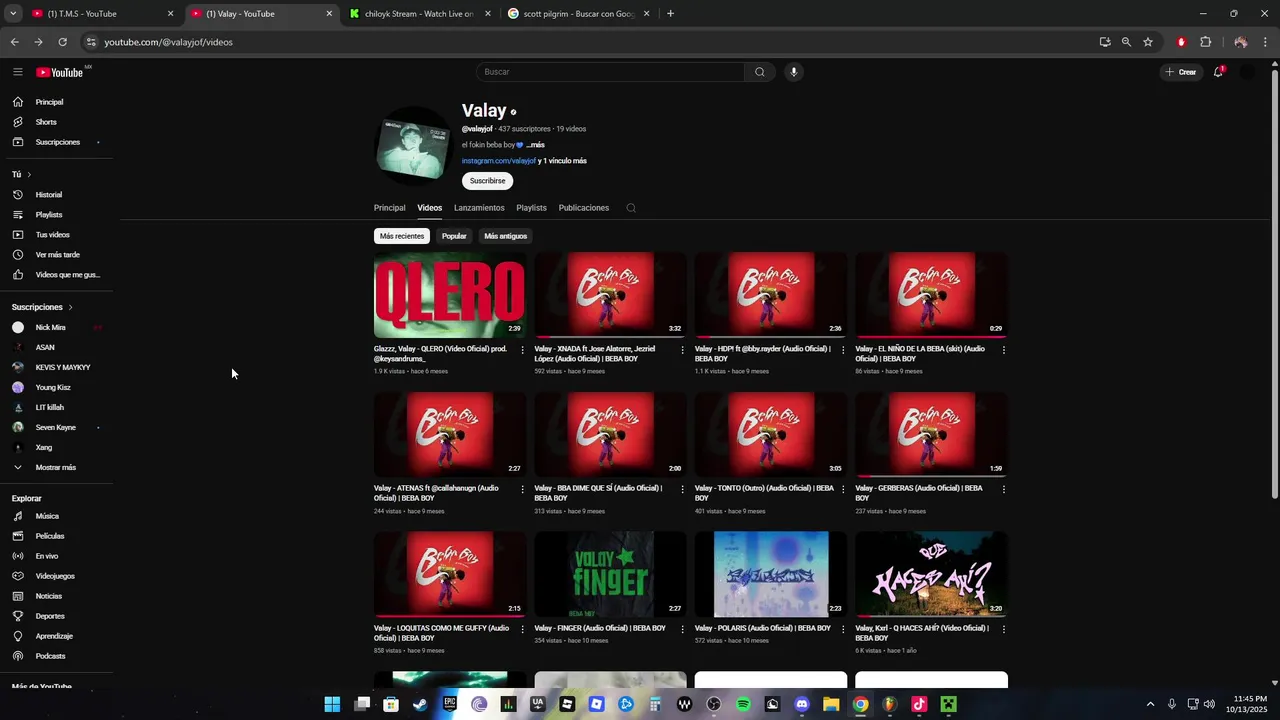Screen dimensions: 1280x720
Task: Select the Más antiguos filter chip
Action: (x=505, y=236)
